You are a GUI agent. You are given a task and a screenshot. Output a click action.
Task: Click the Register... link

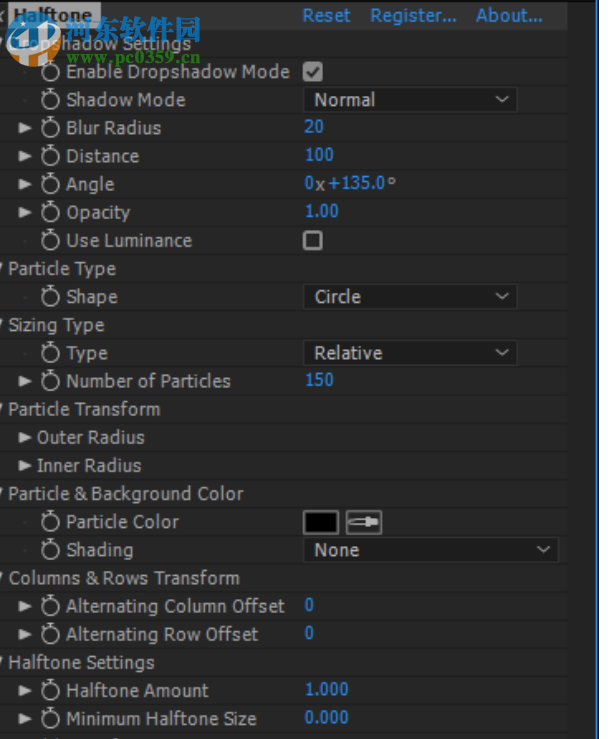(413, 16)
